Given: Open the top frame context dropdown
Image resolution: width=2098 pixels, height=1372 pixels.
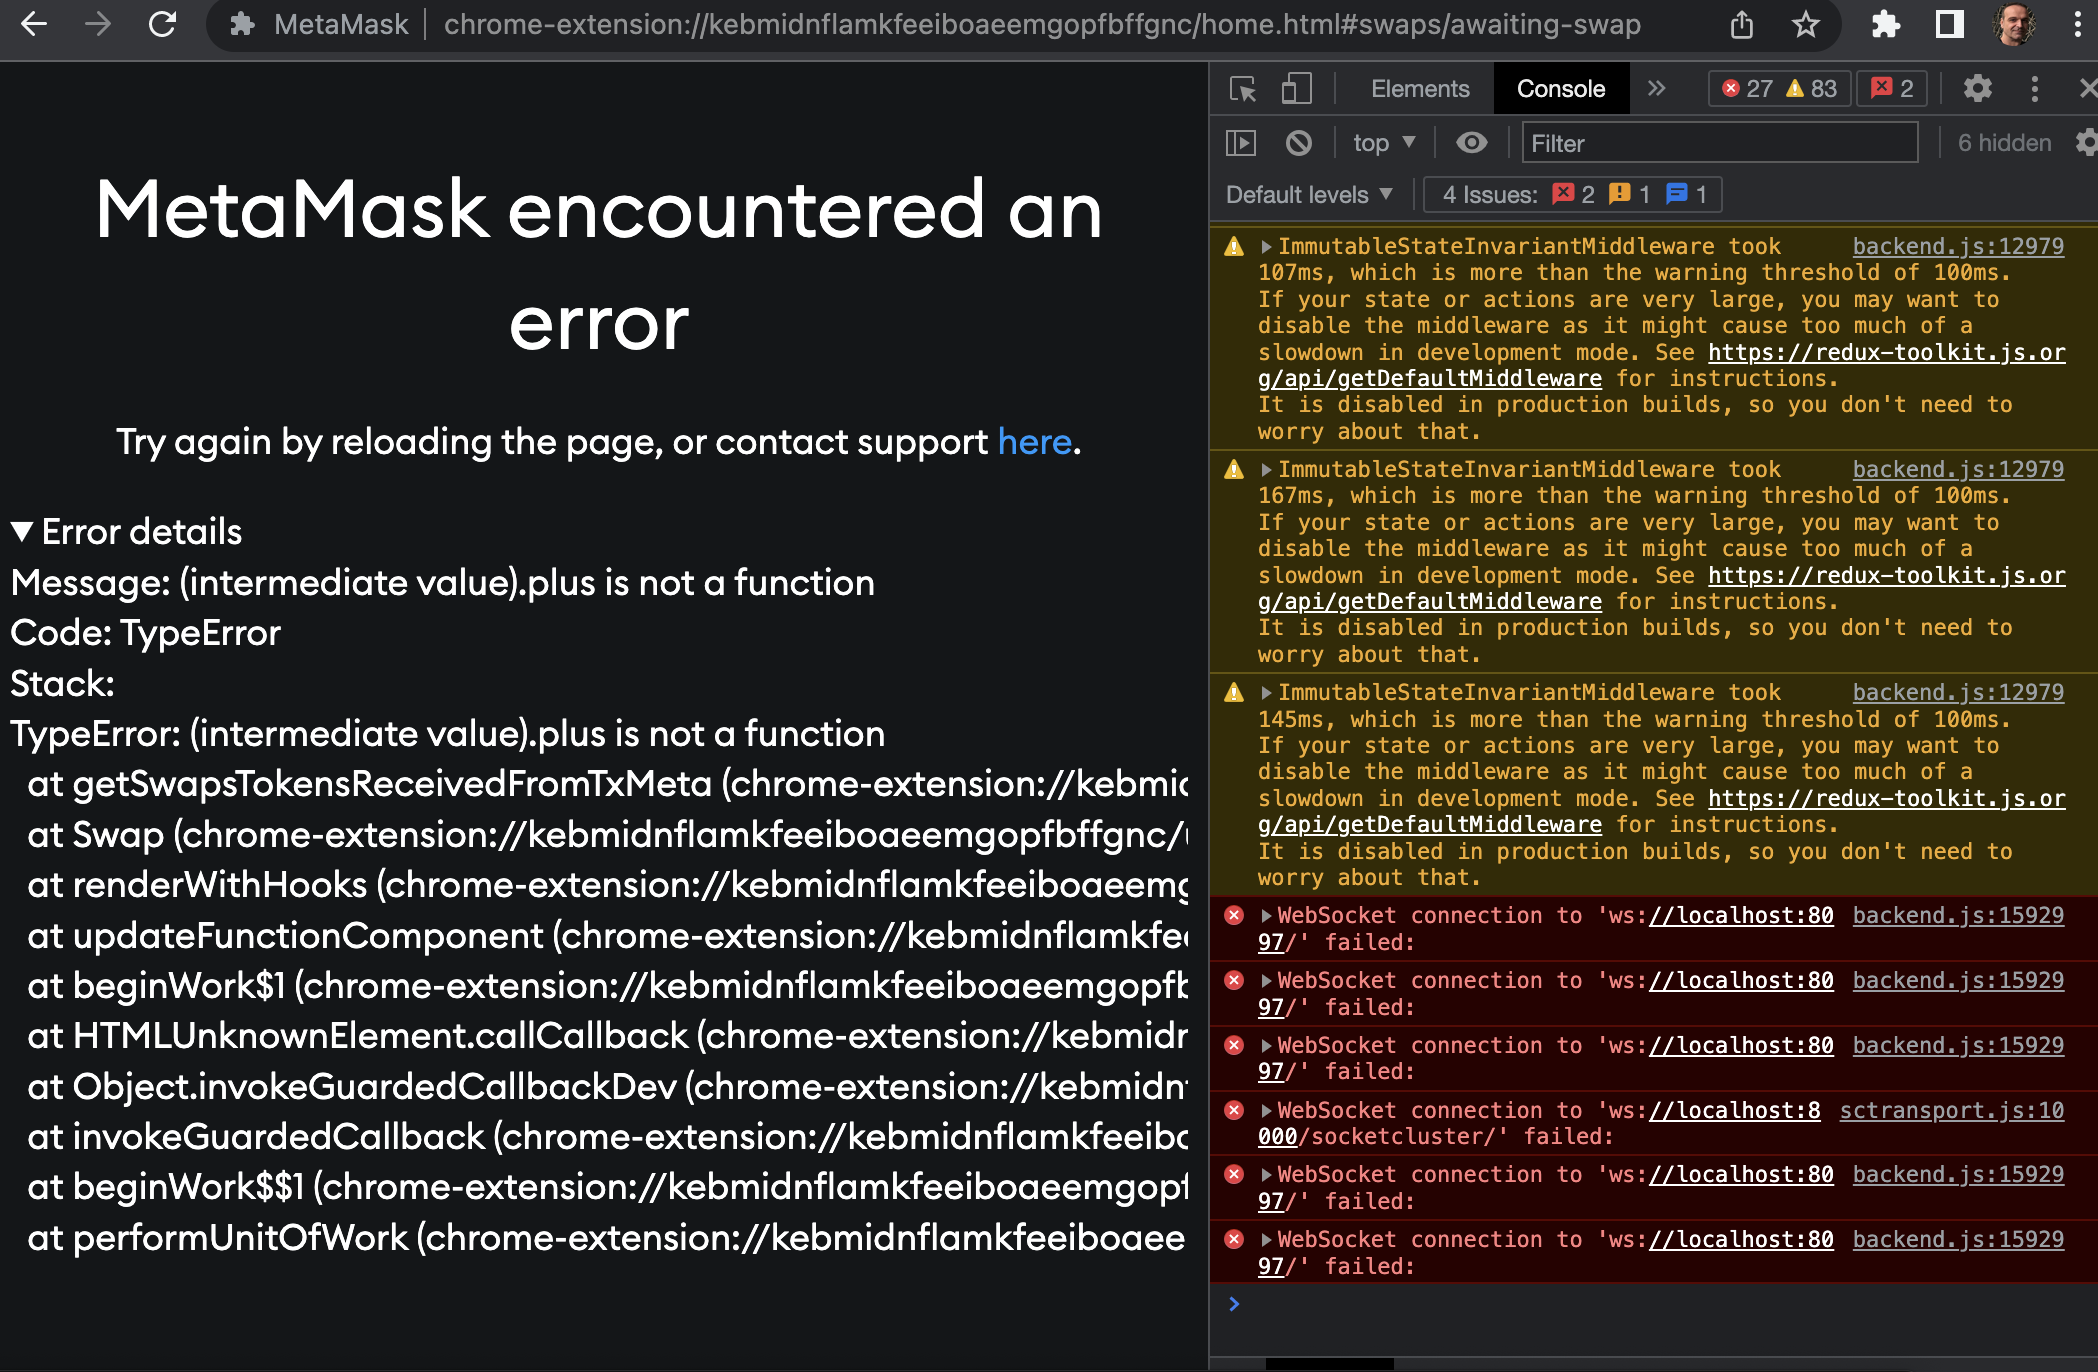Looking at the screenshot, I should [1381, 143].
